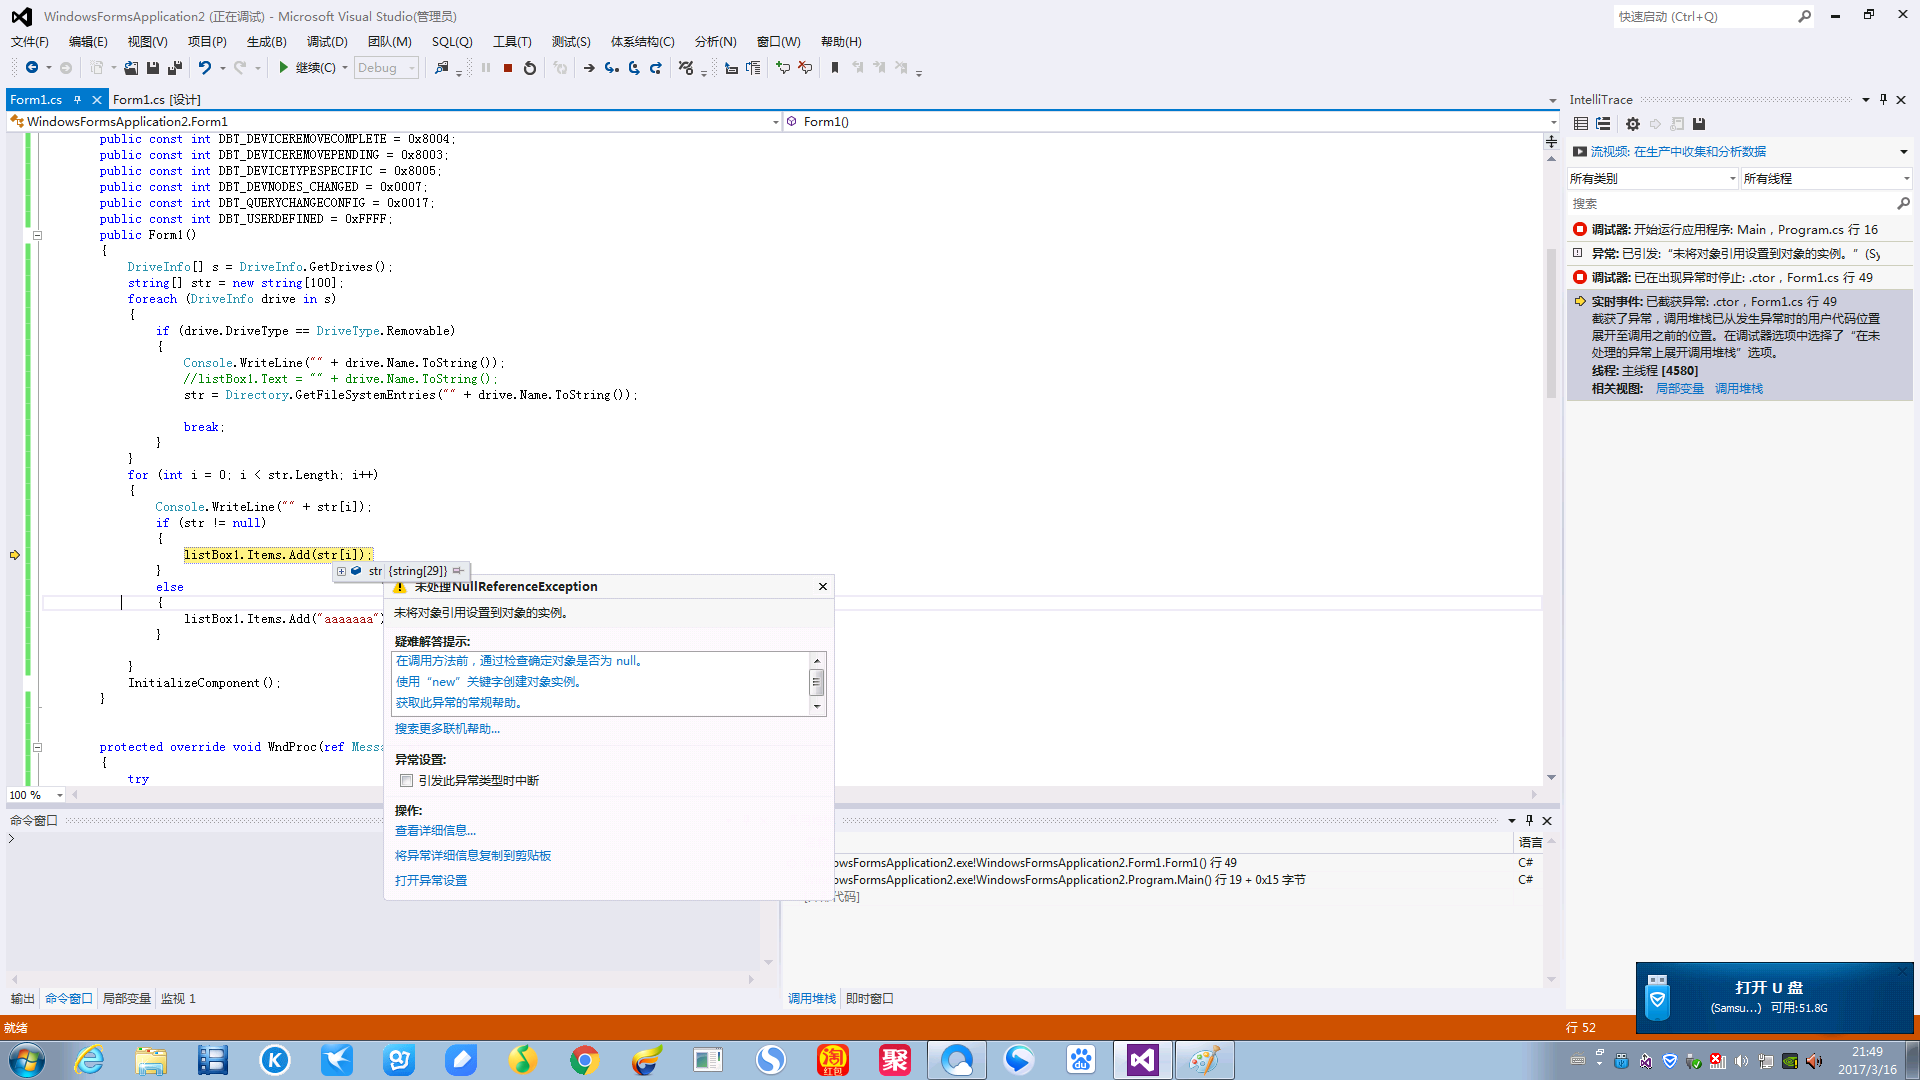Click the Open File icon in toolbar

[x=131, y=68]
